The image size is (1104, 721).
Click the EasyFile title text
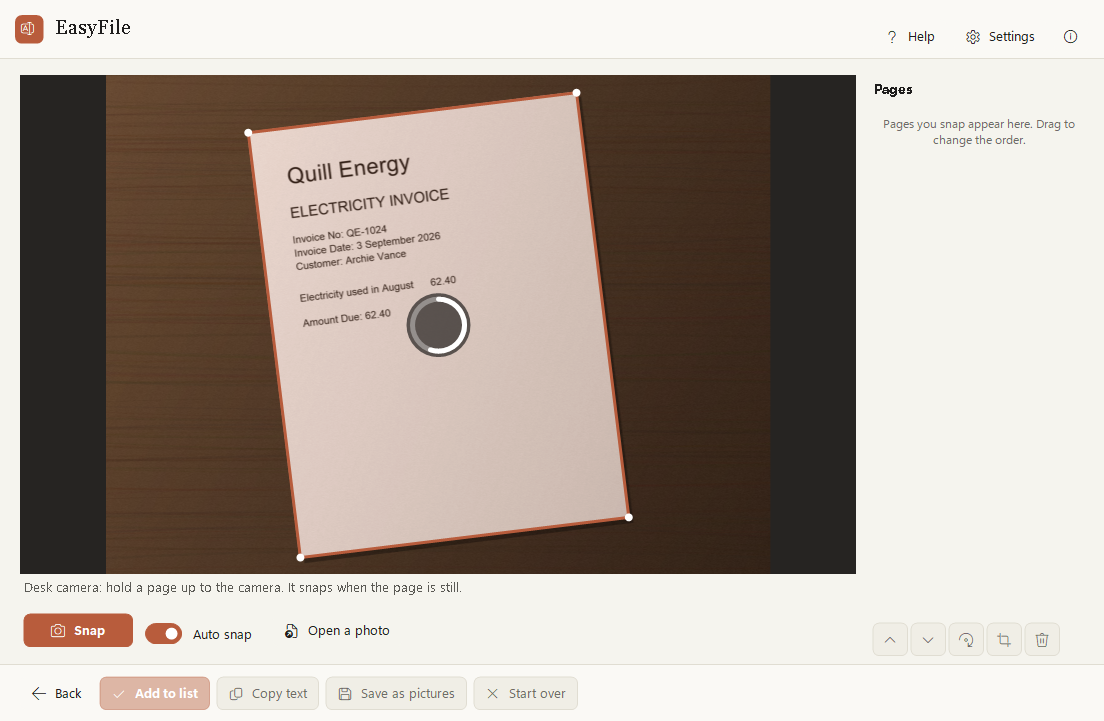pos(93,27)
